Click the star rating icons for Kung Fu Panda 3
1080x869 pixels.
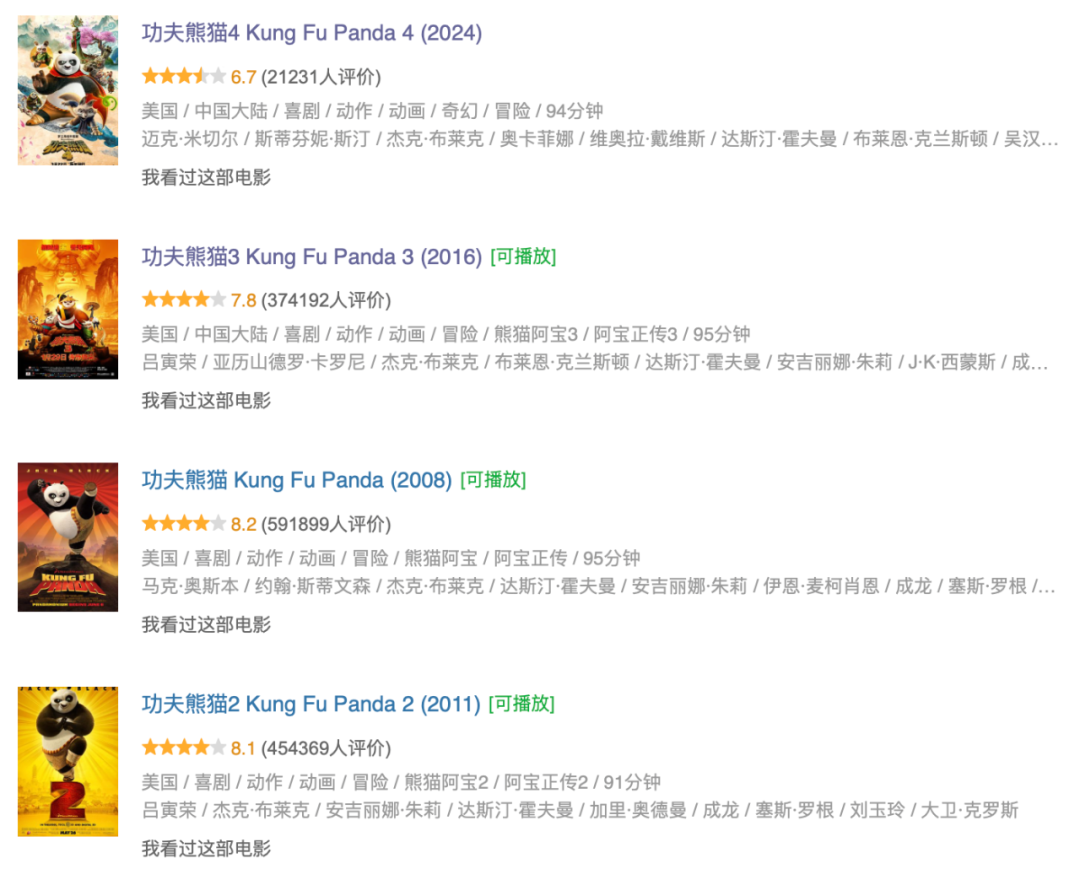pos(184,299)
